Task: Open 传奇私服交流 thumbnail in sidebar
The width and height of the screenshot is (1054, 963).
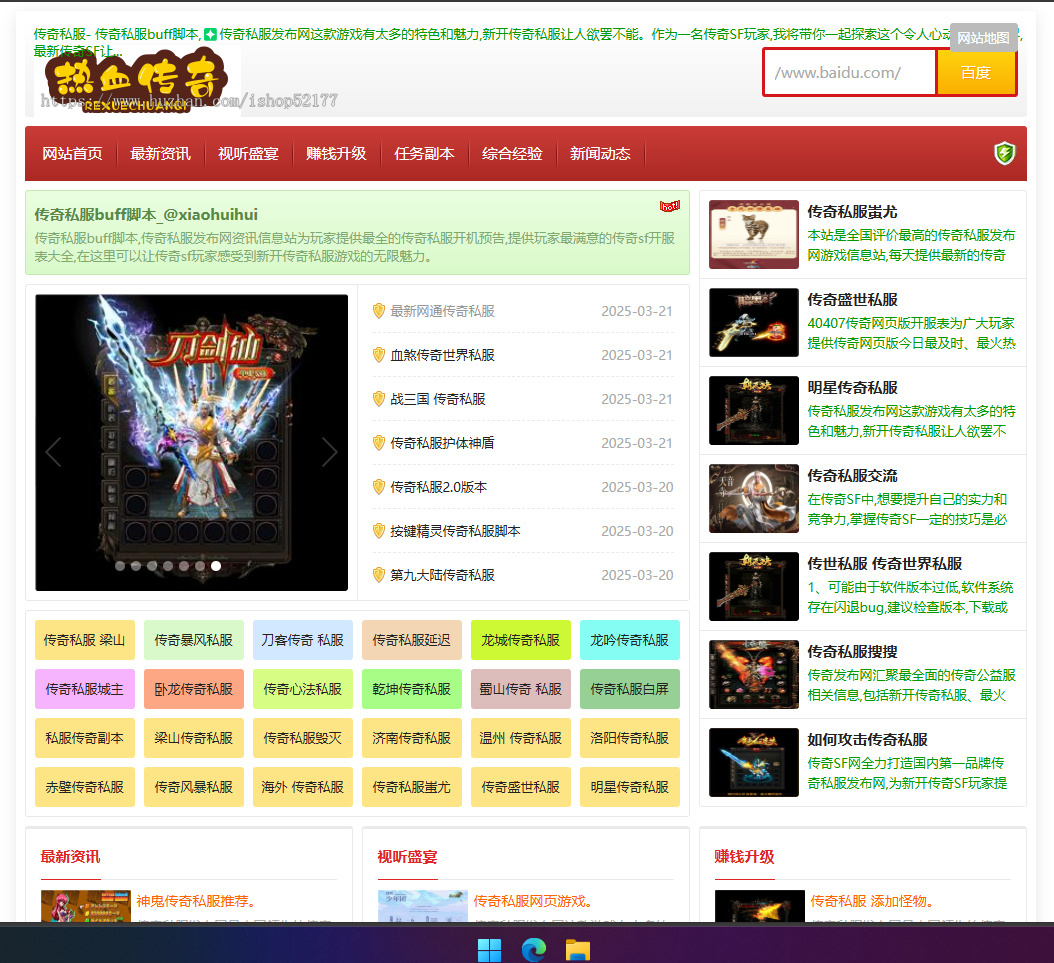Action: point(754,499)
